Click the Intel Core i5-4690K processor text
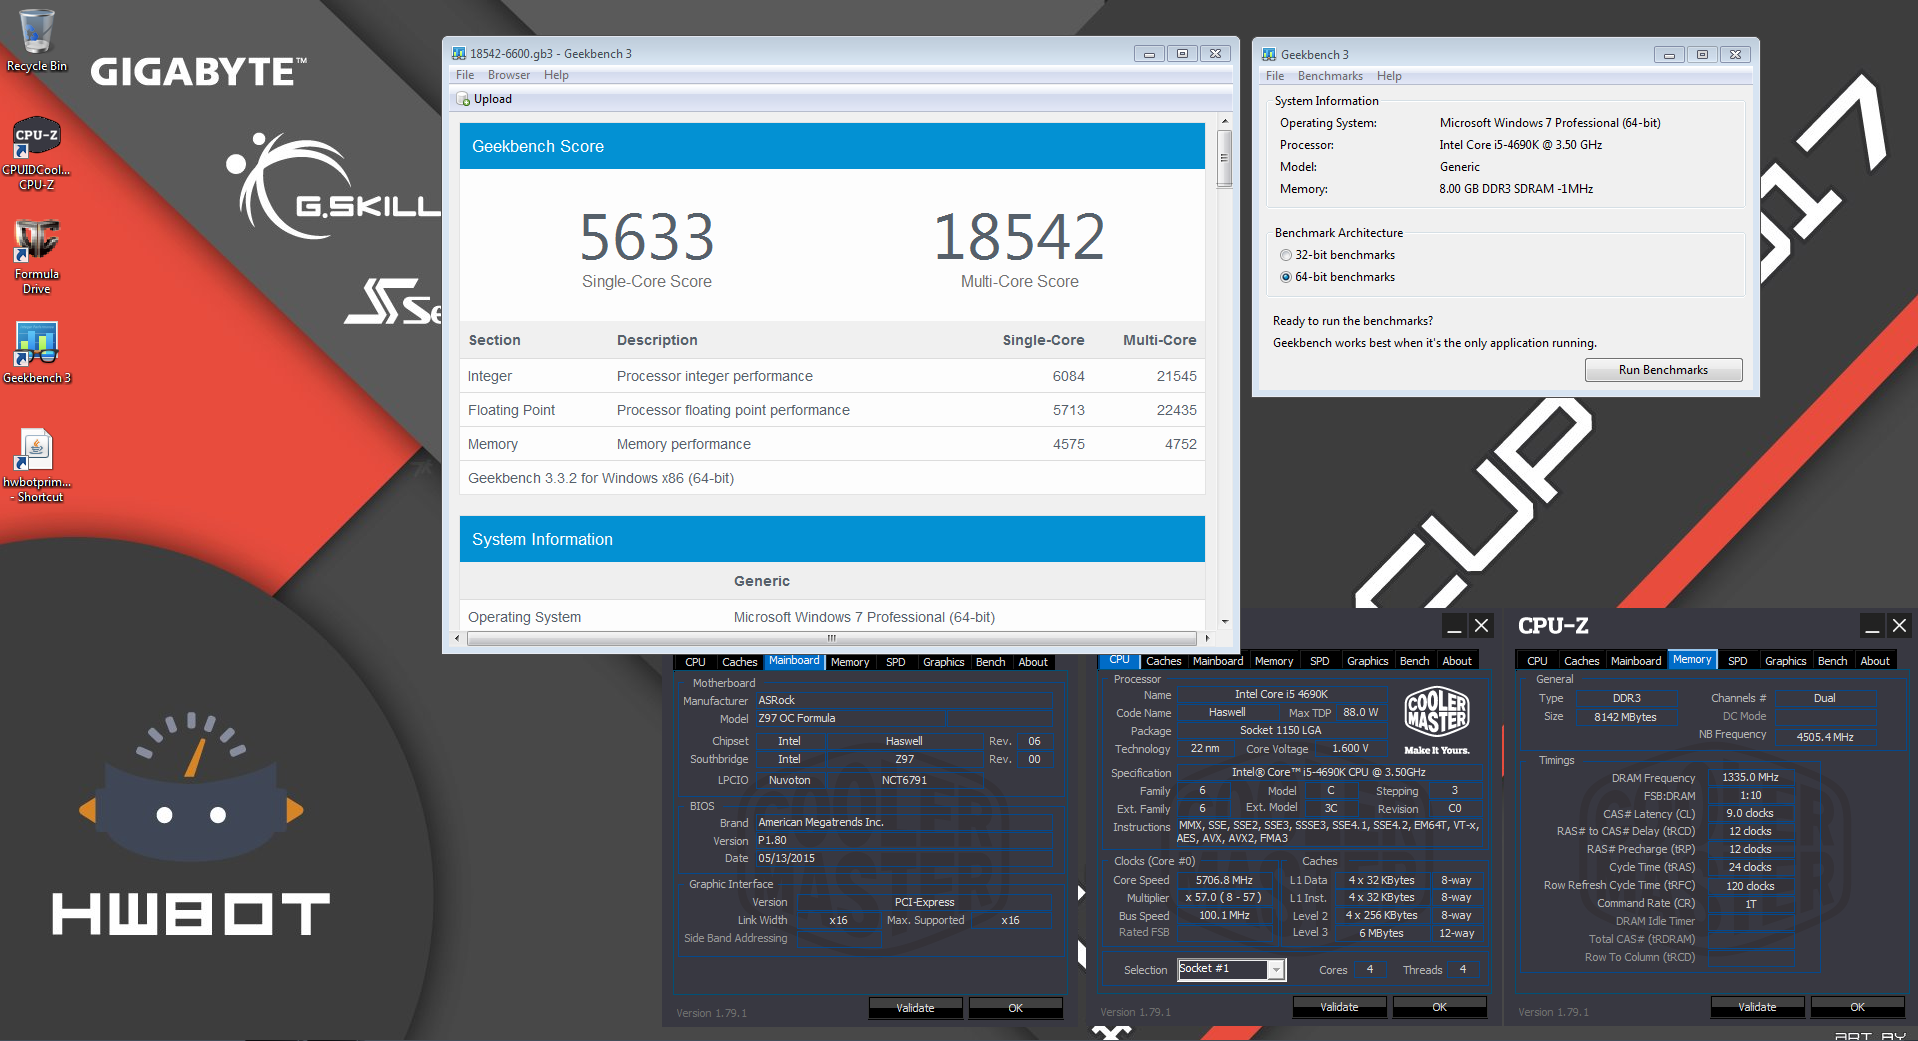Viewport: 1918px width, 1041px height. [x=1520, y=145]
